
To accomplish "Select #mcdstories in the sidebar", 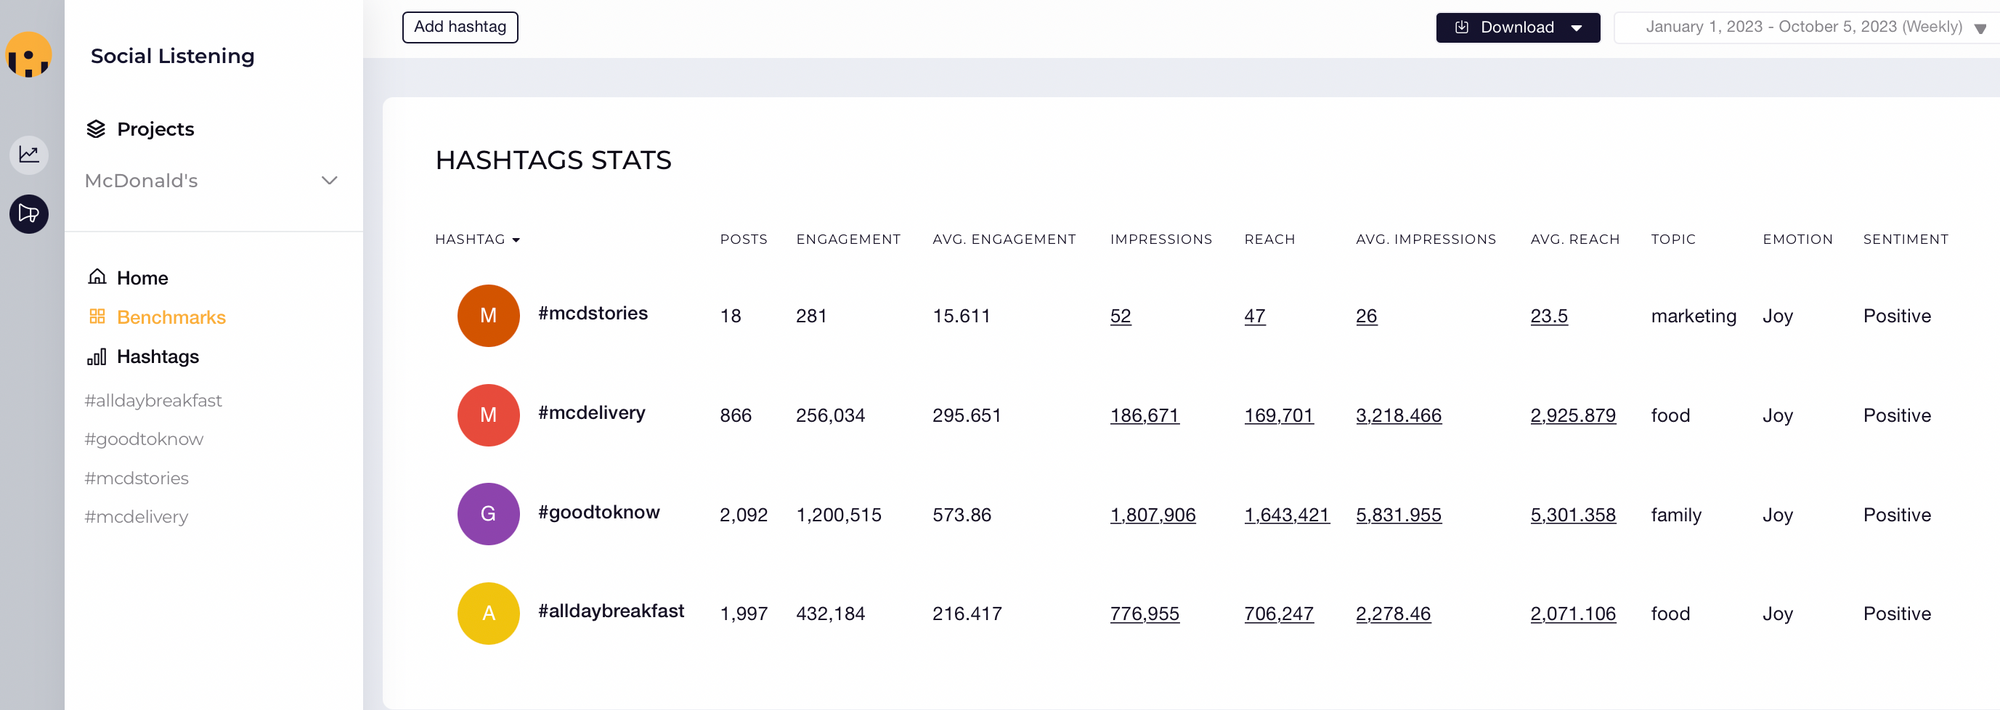I will click(137, 478).
